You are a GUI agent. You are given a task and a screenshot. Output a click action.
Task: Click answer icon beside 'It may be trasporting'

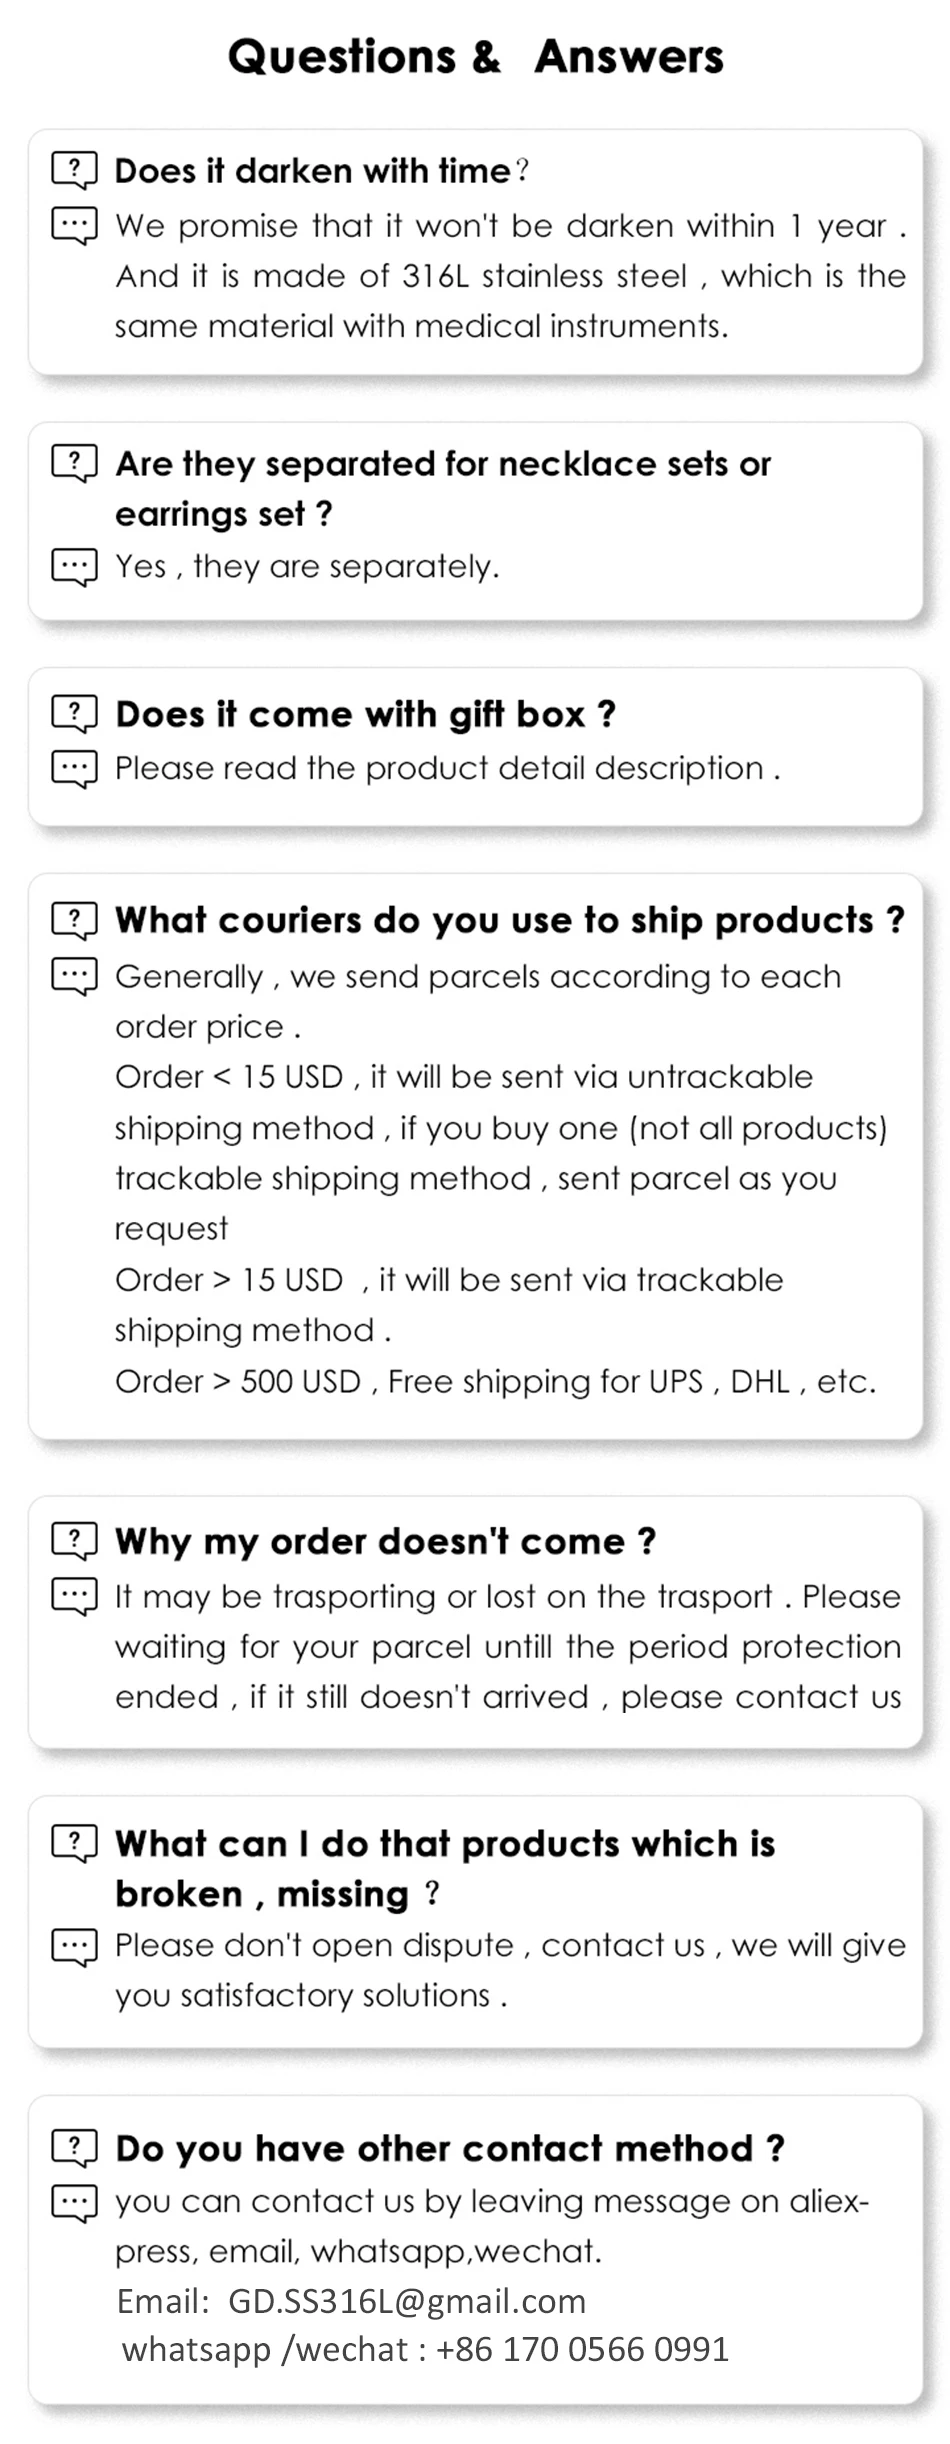point(74,1597)
